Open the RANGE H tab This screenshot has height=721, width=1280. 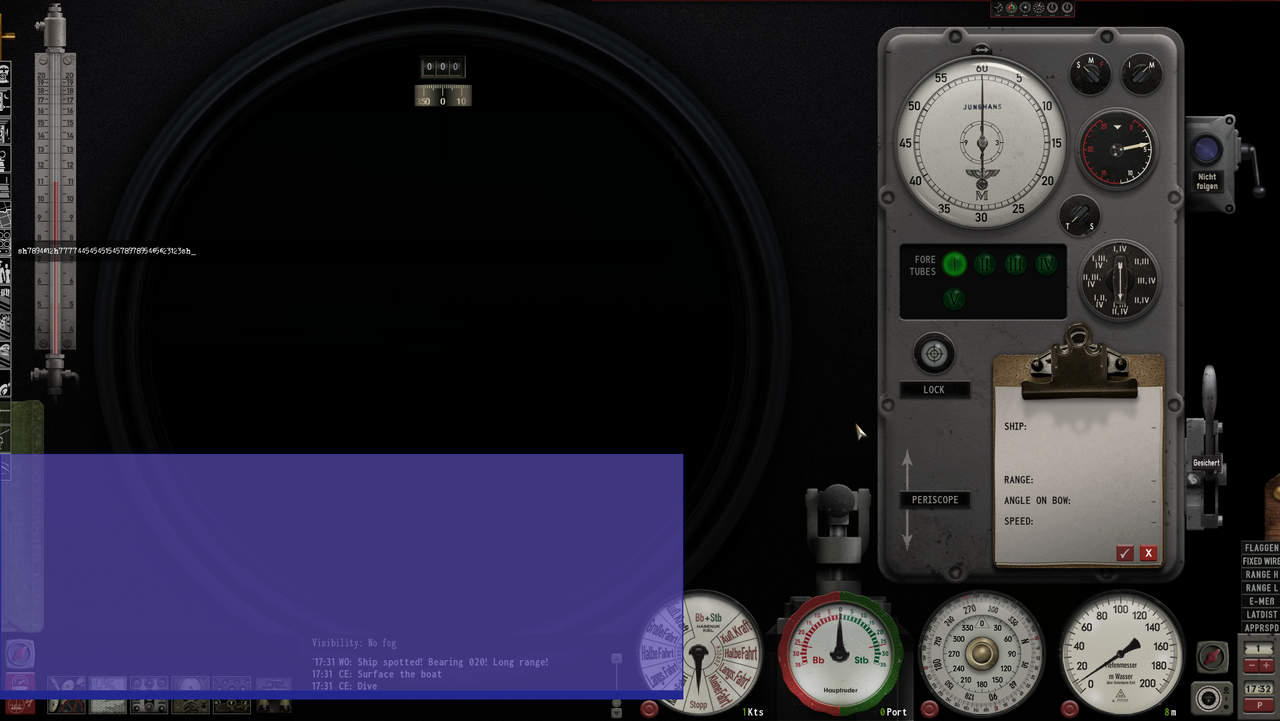tap(1260, 575)
